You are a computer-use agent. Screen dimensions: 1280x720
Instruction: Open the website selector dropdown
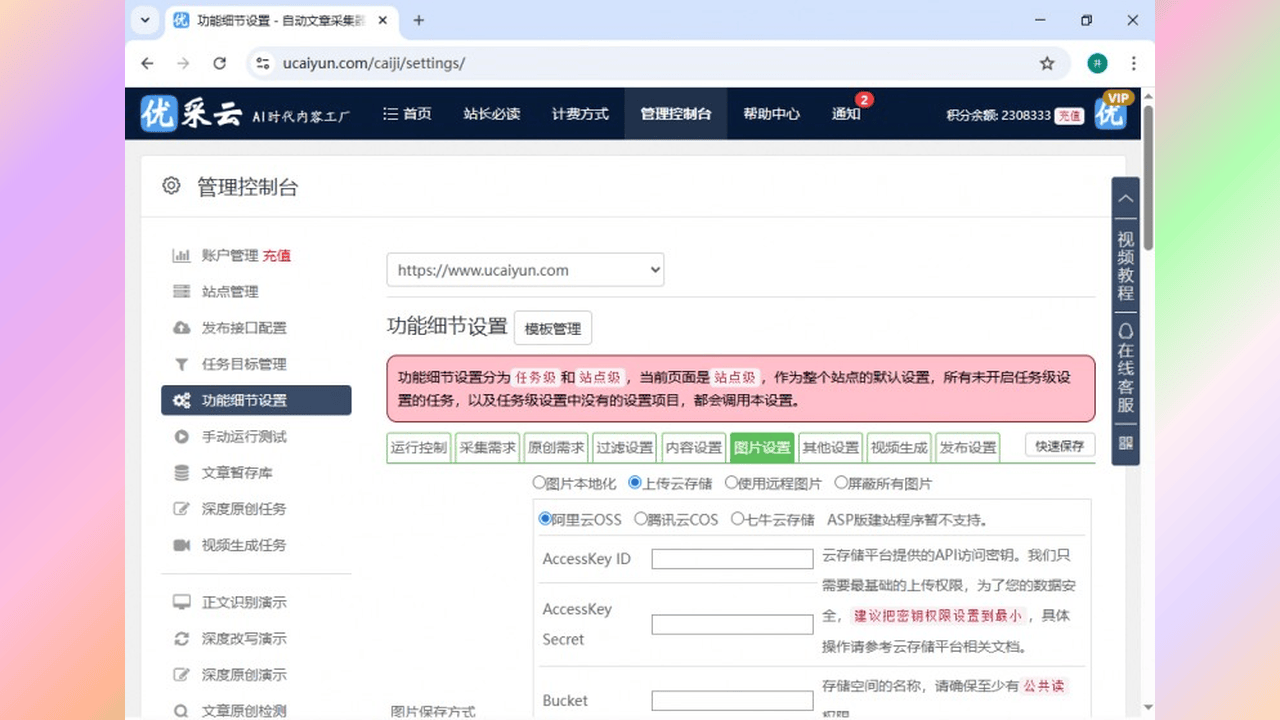tap(525, 269)
